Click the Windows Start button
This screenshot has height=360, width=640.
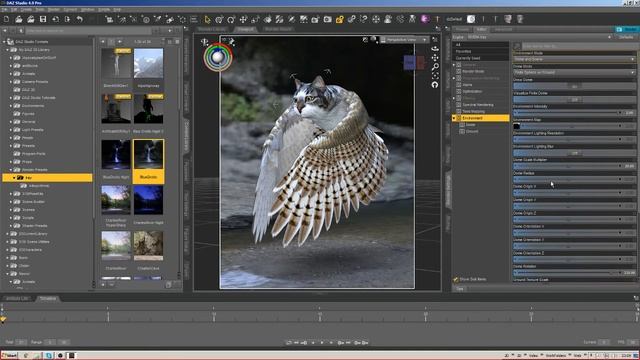(9, 356)
